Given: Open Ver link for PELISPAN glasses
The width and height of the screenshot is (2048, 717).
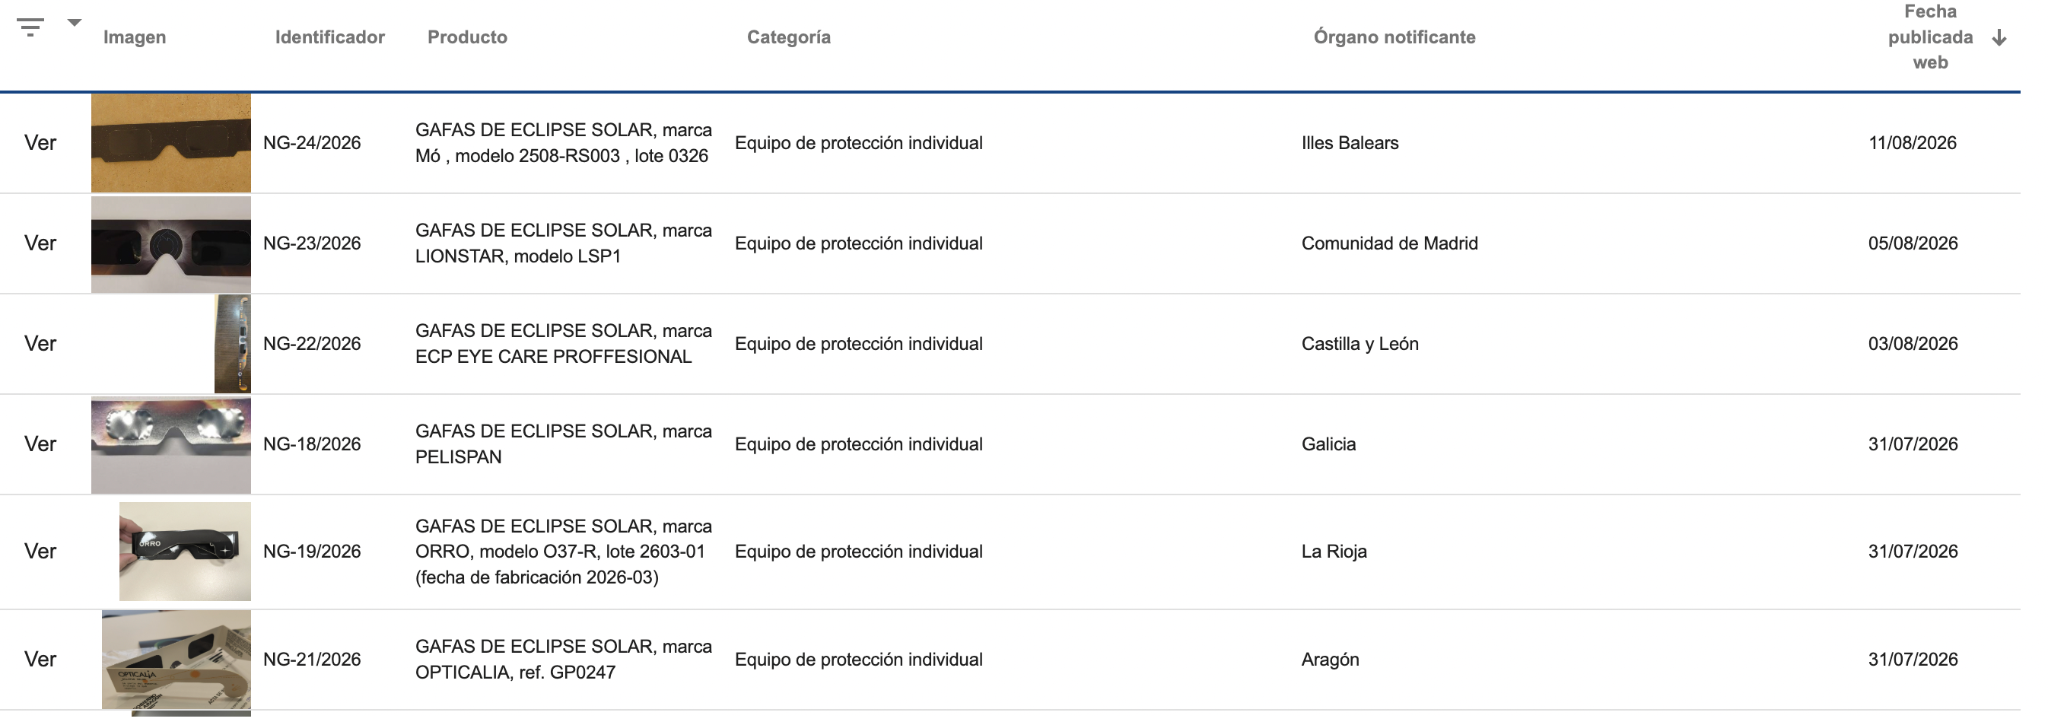Looking at the screenshot, I should (40, 444).
